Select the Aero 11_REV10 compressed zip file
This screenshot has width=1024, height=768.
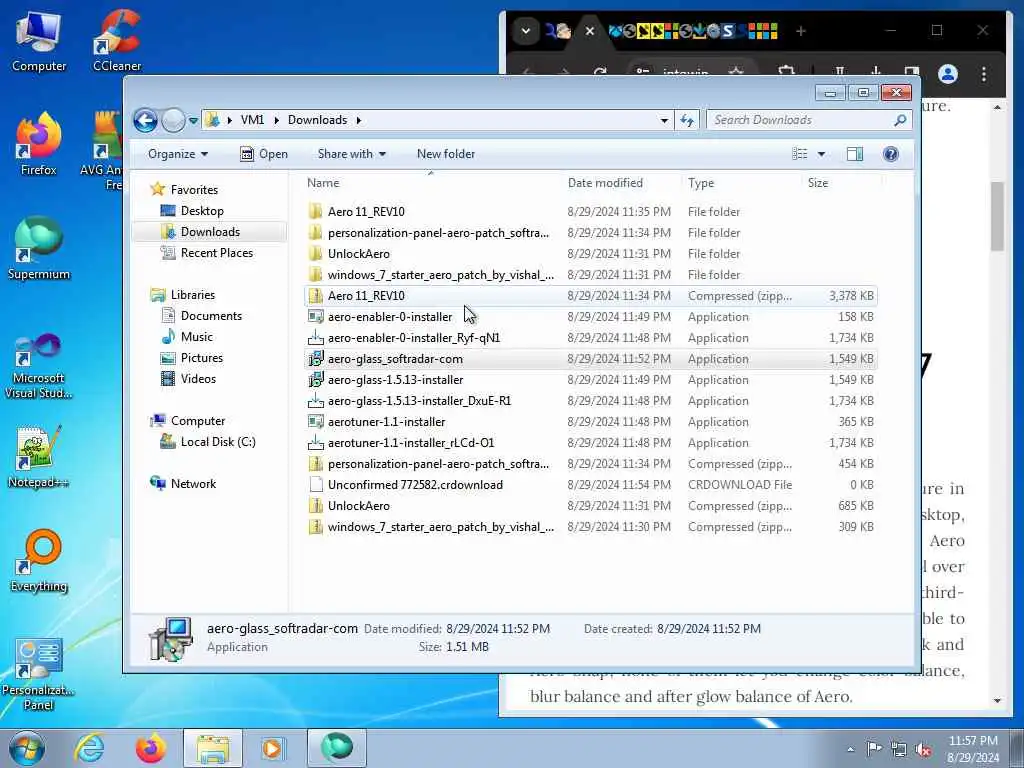point(590,296)
